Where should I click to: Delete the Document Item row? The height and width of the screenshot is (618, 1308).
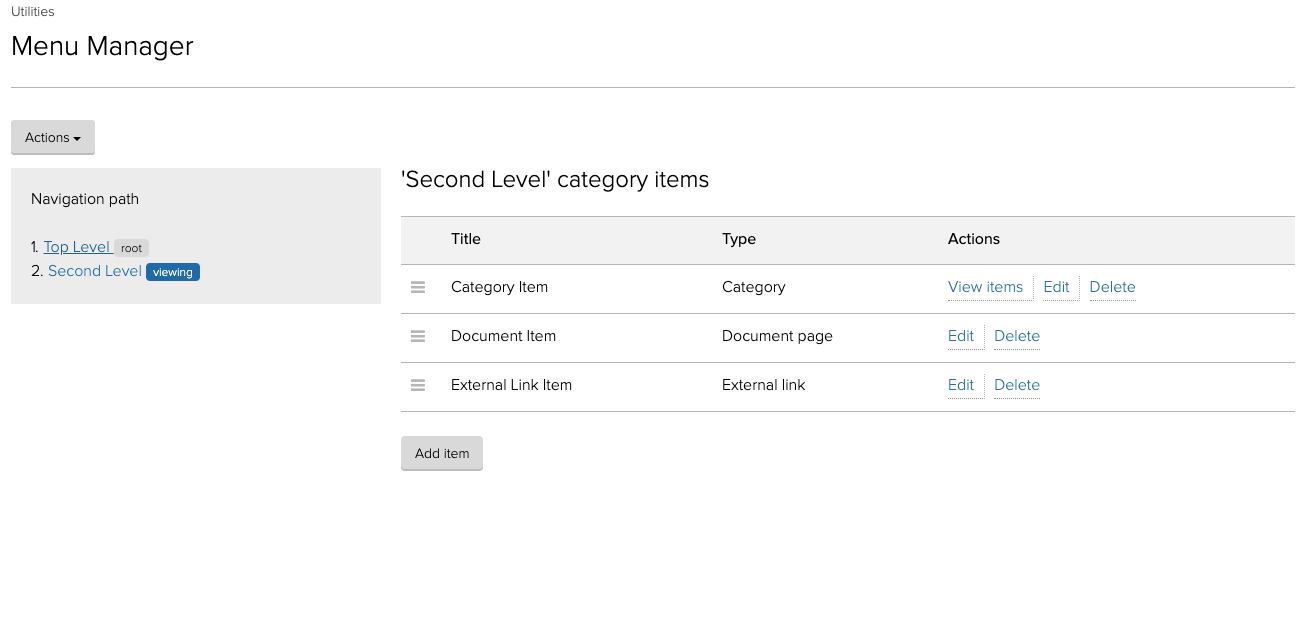(x=1016, y=336)
